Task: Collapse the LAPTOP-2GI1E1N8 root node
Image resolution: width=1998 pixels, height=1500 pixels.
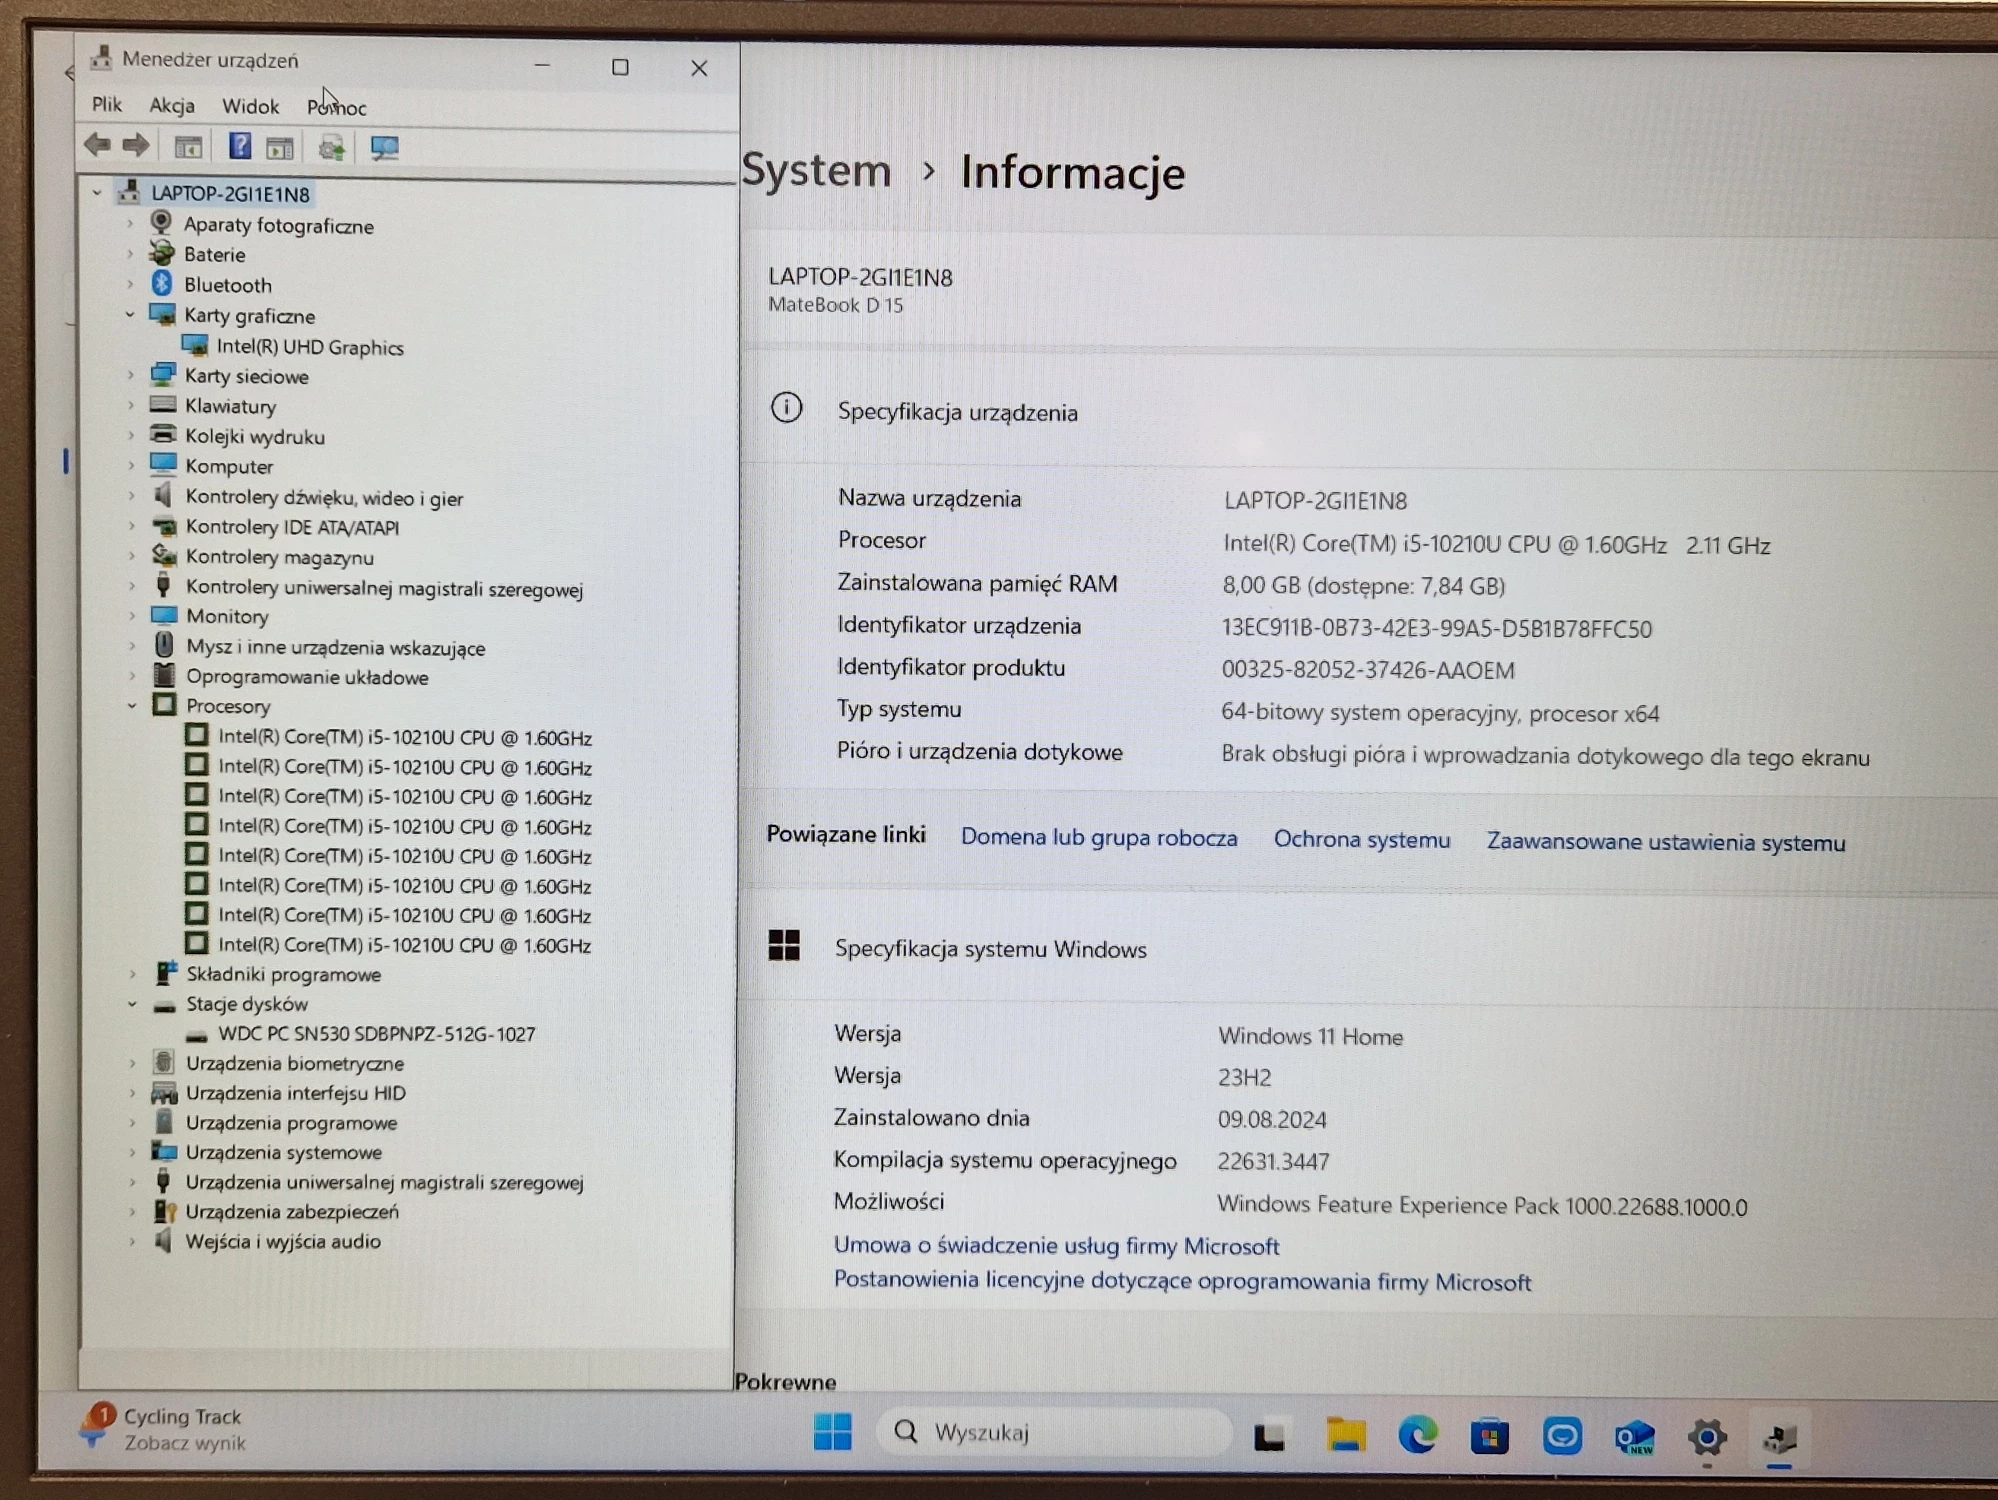Action: tap(97, 192)
